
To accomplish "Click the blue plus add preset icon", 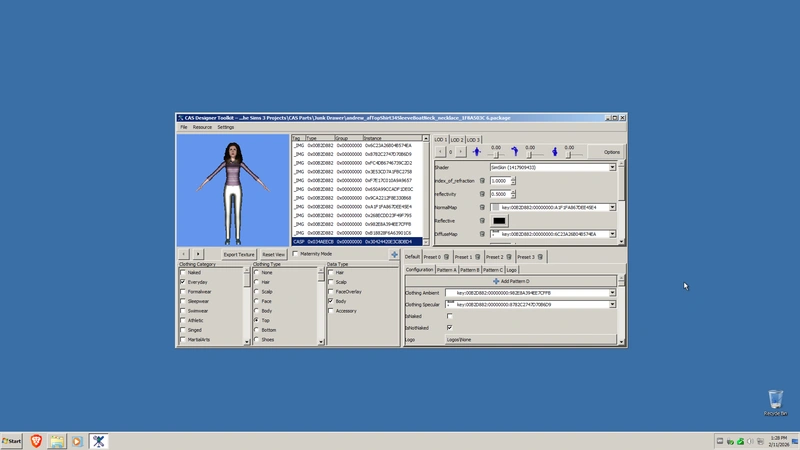I will [x=394, y=255].
